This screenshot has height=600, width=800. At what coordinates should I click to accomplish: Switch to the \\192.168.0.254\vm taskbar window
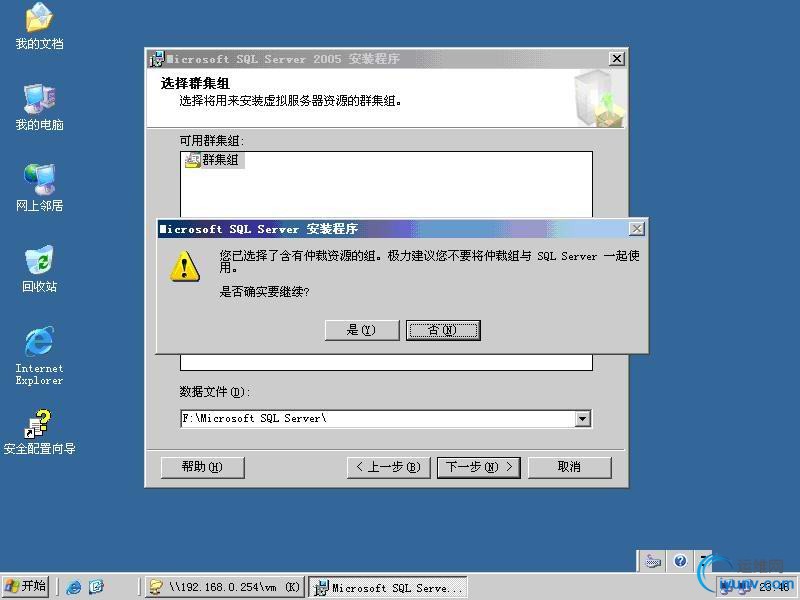(225, 587)
